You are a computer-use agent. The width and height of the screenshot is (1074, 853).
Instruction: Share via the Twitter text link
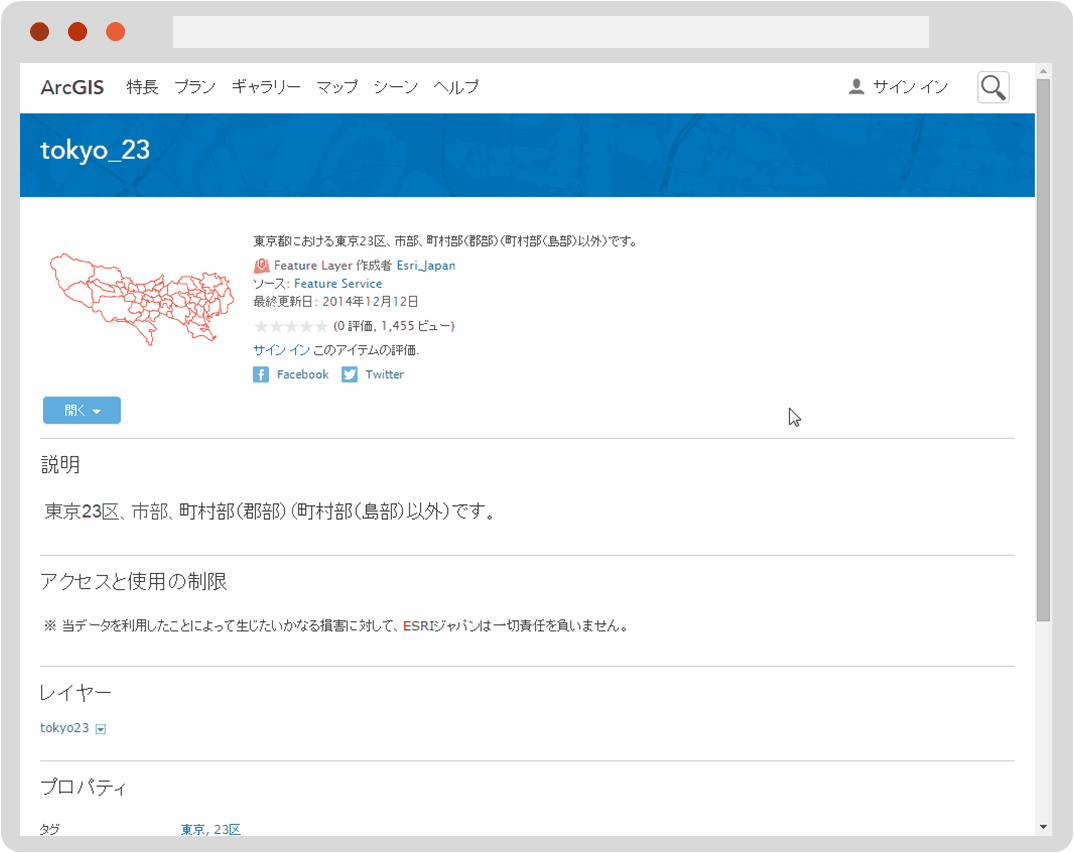coord(384,375)
